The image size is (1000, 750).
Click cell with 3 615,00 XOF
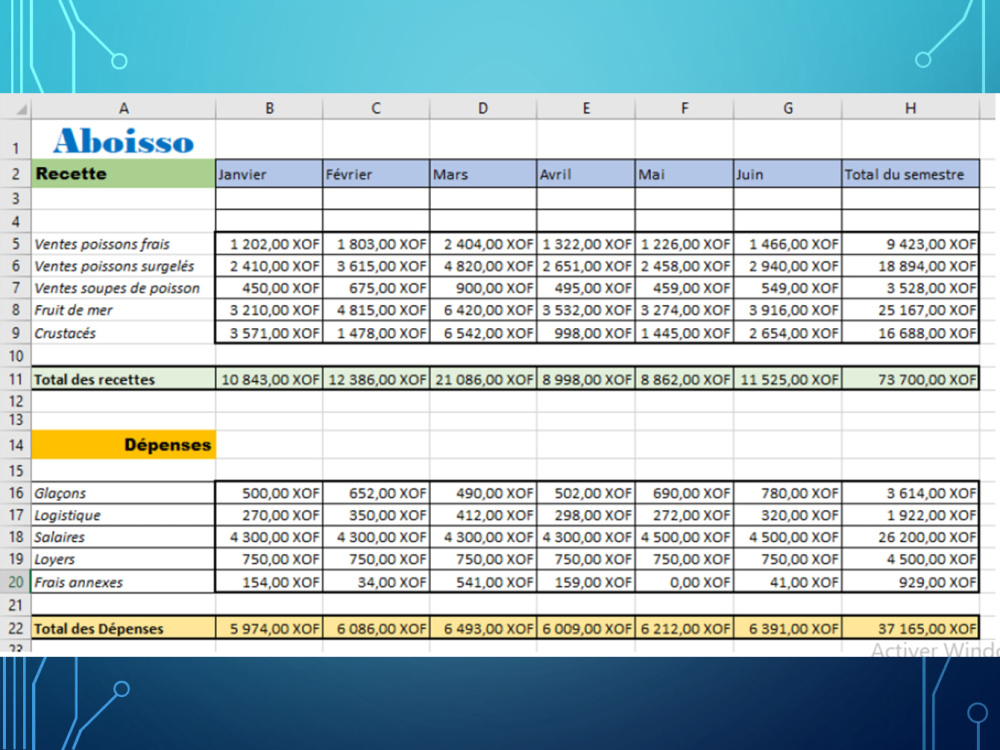tap(376, 266)
